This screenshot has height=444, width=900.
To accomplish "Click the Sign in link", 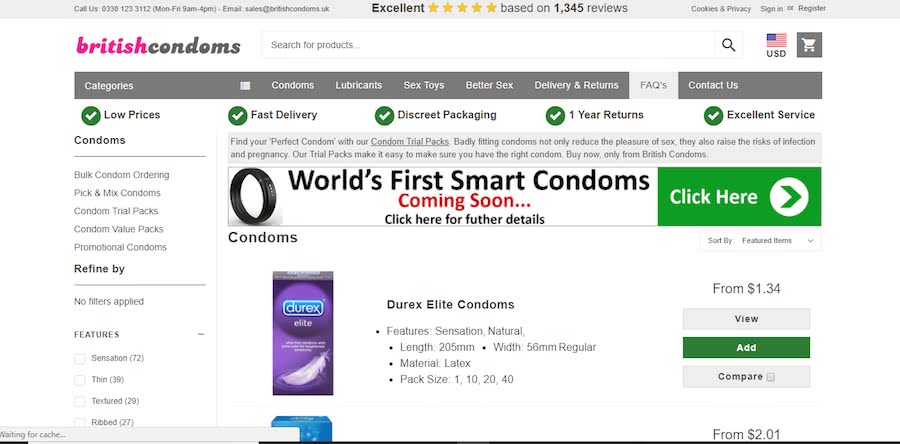I will (771, 9).
